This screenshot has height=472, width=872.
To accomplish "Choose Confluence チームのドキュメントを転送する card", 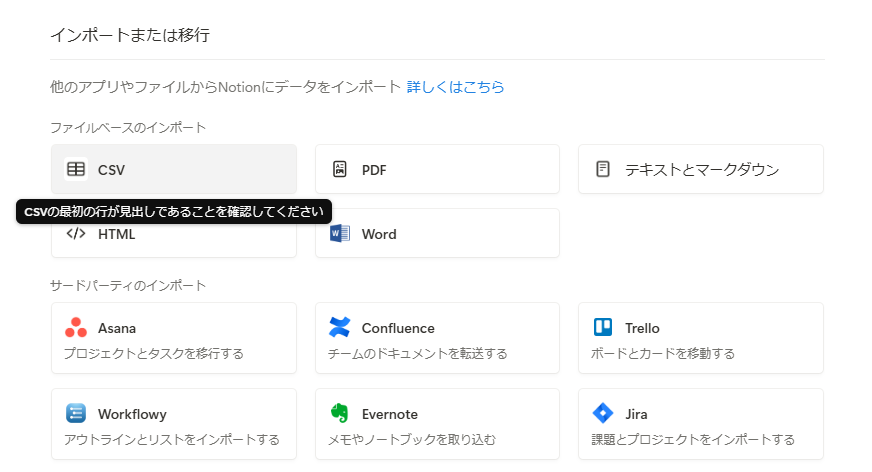I will [438, 338].
